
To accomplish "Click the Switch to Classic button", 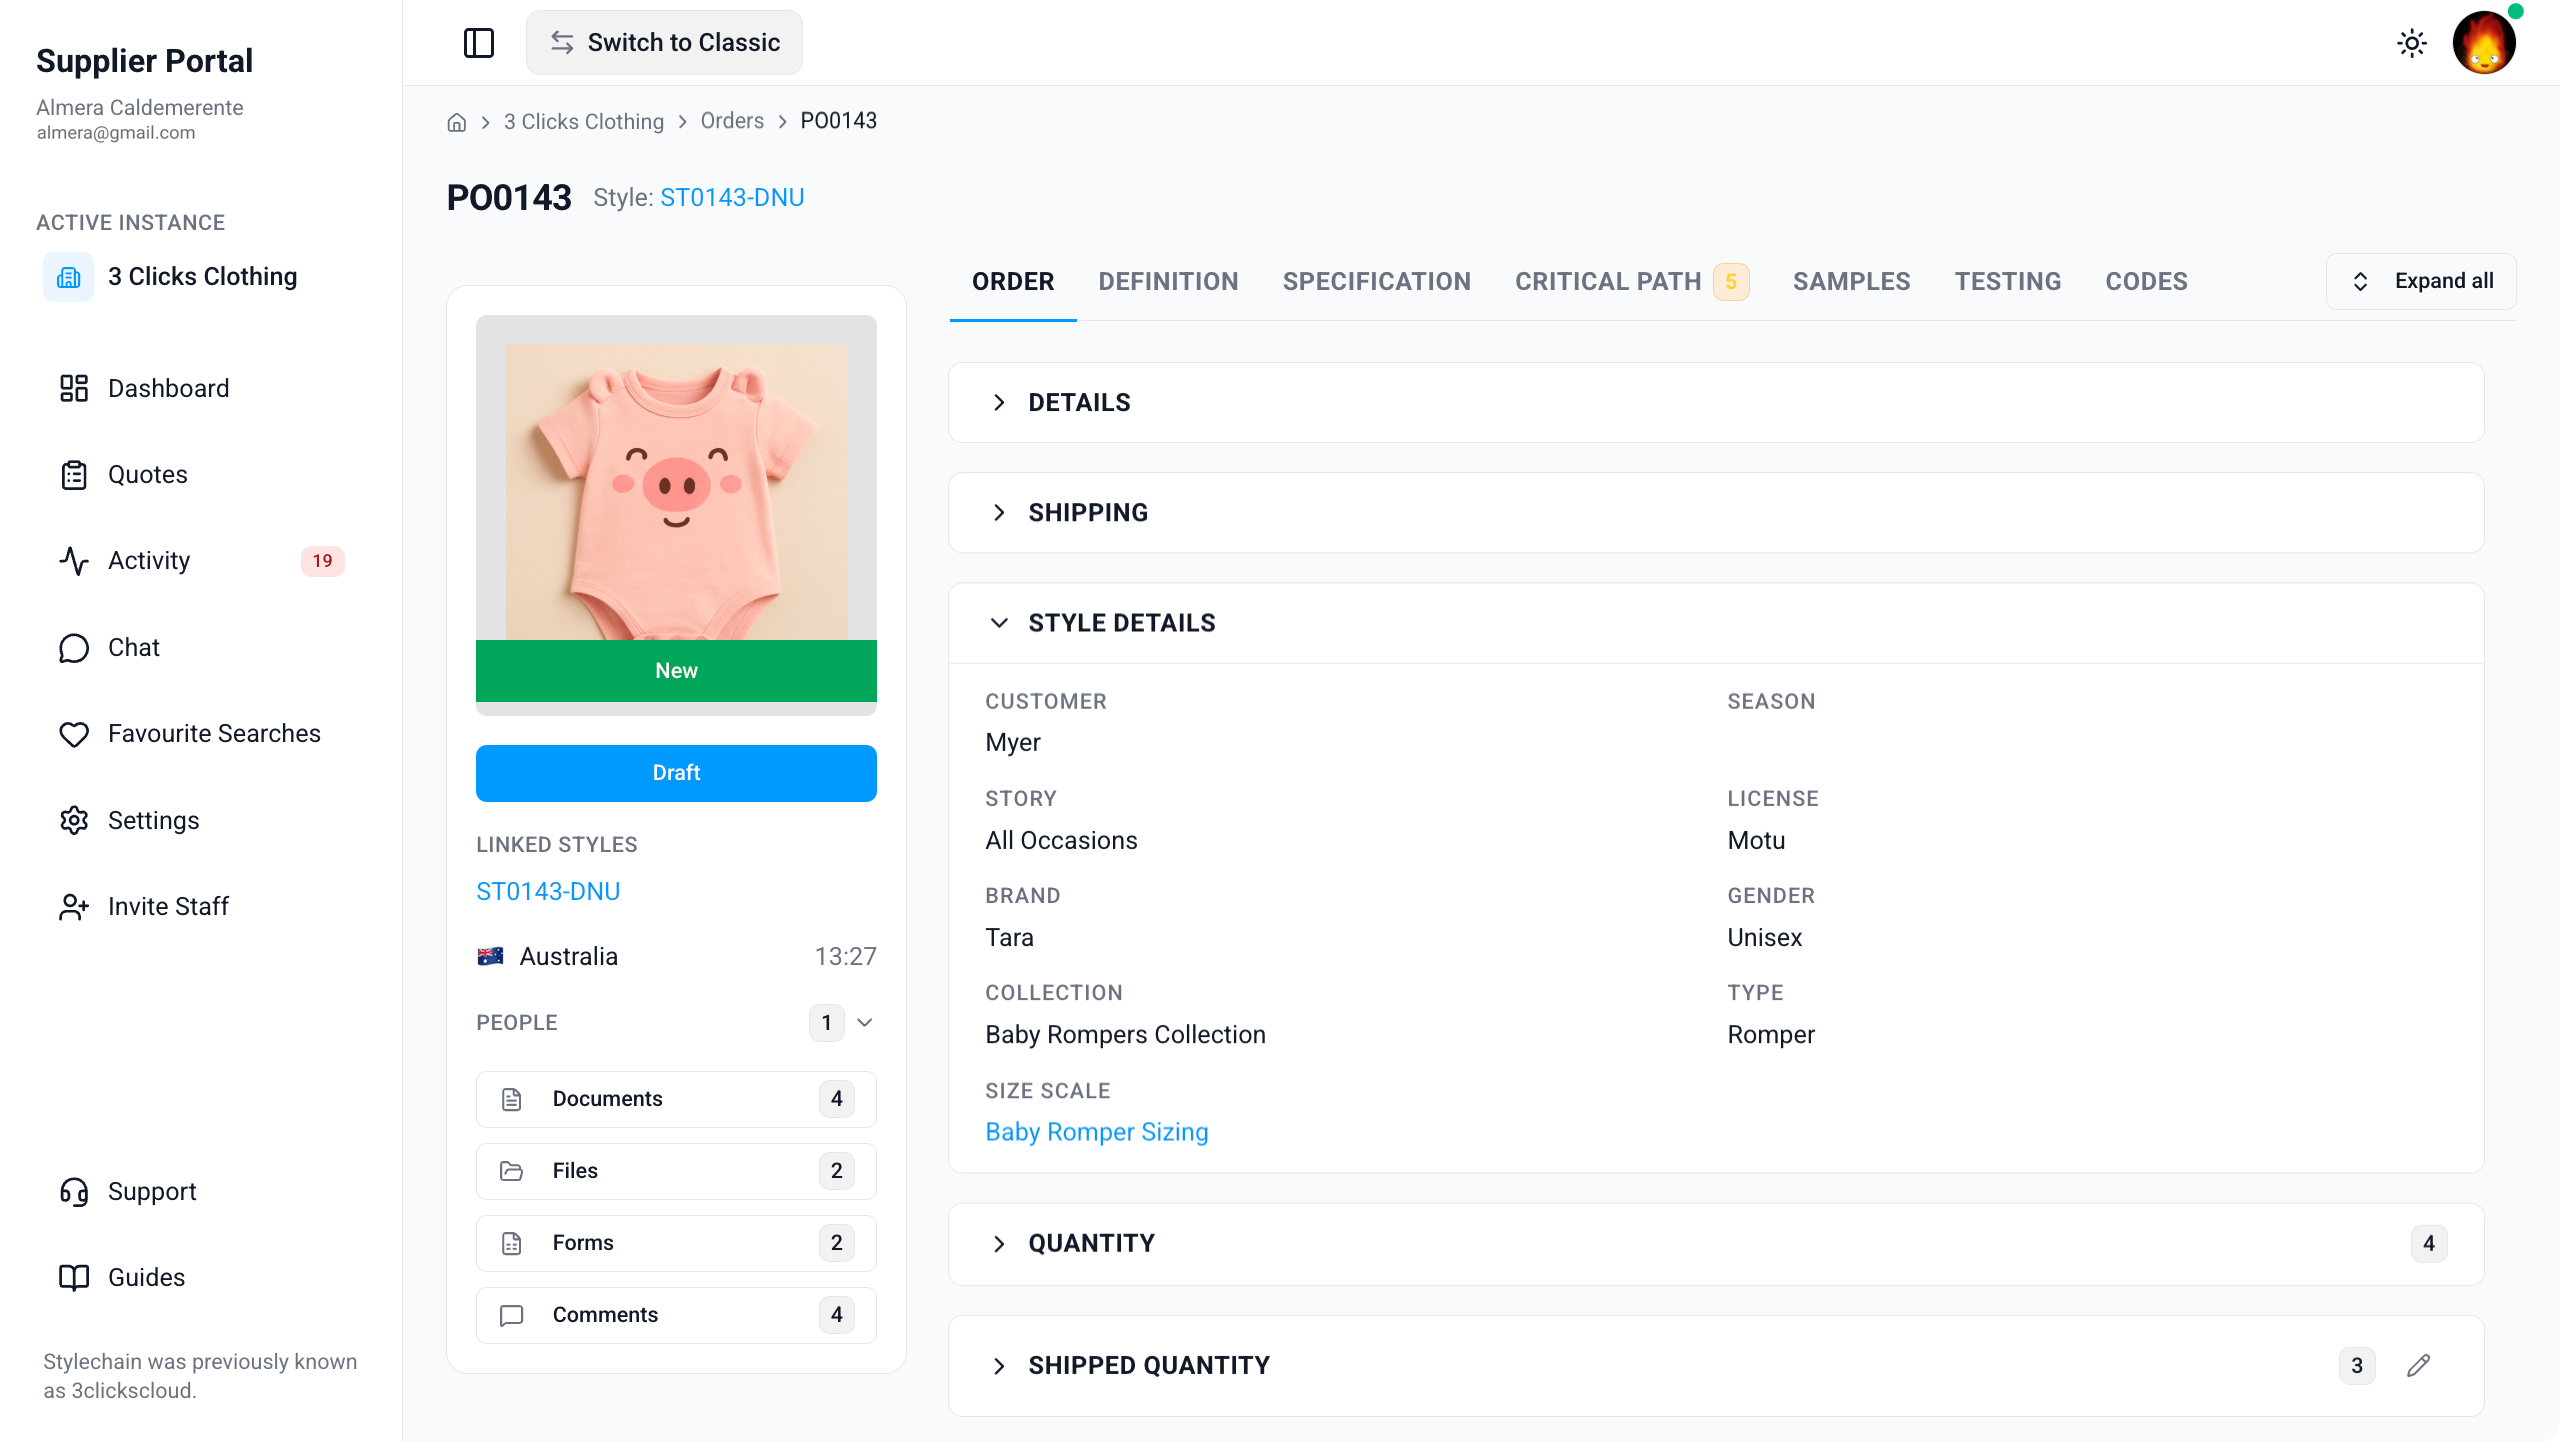I will coord(664,43).
